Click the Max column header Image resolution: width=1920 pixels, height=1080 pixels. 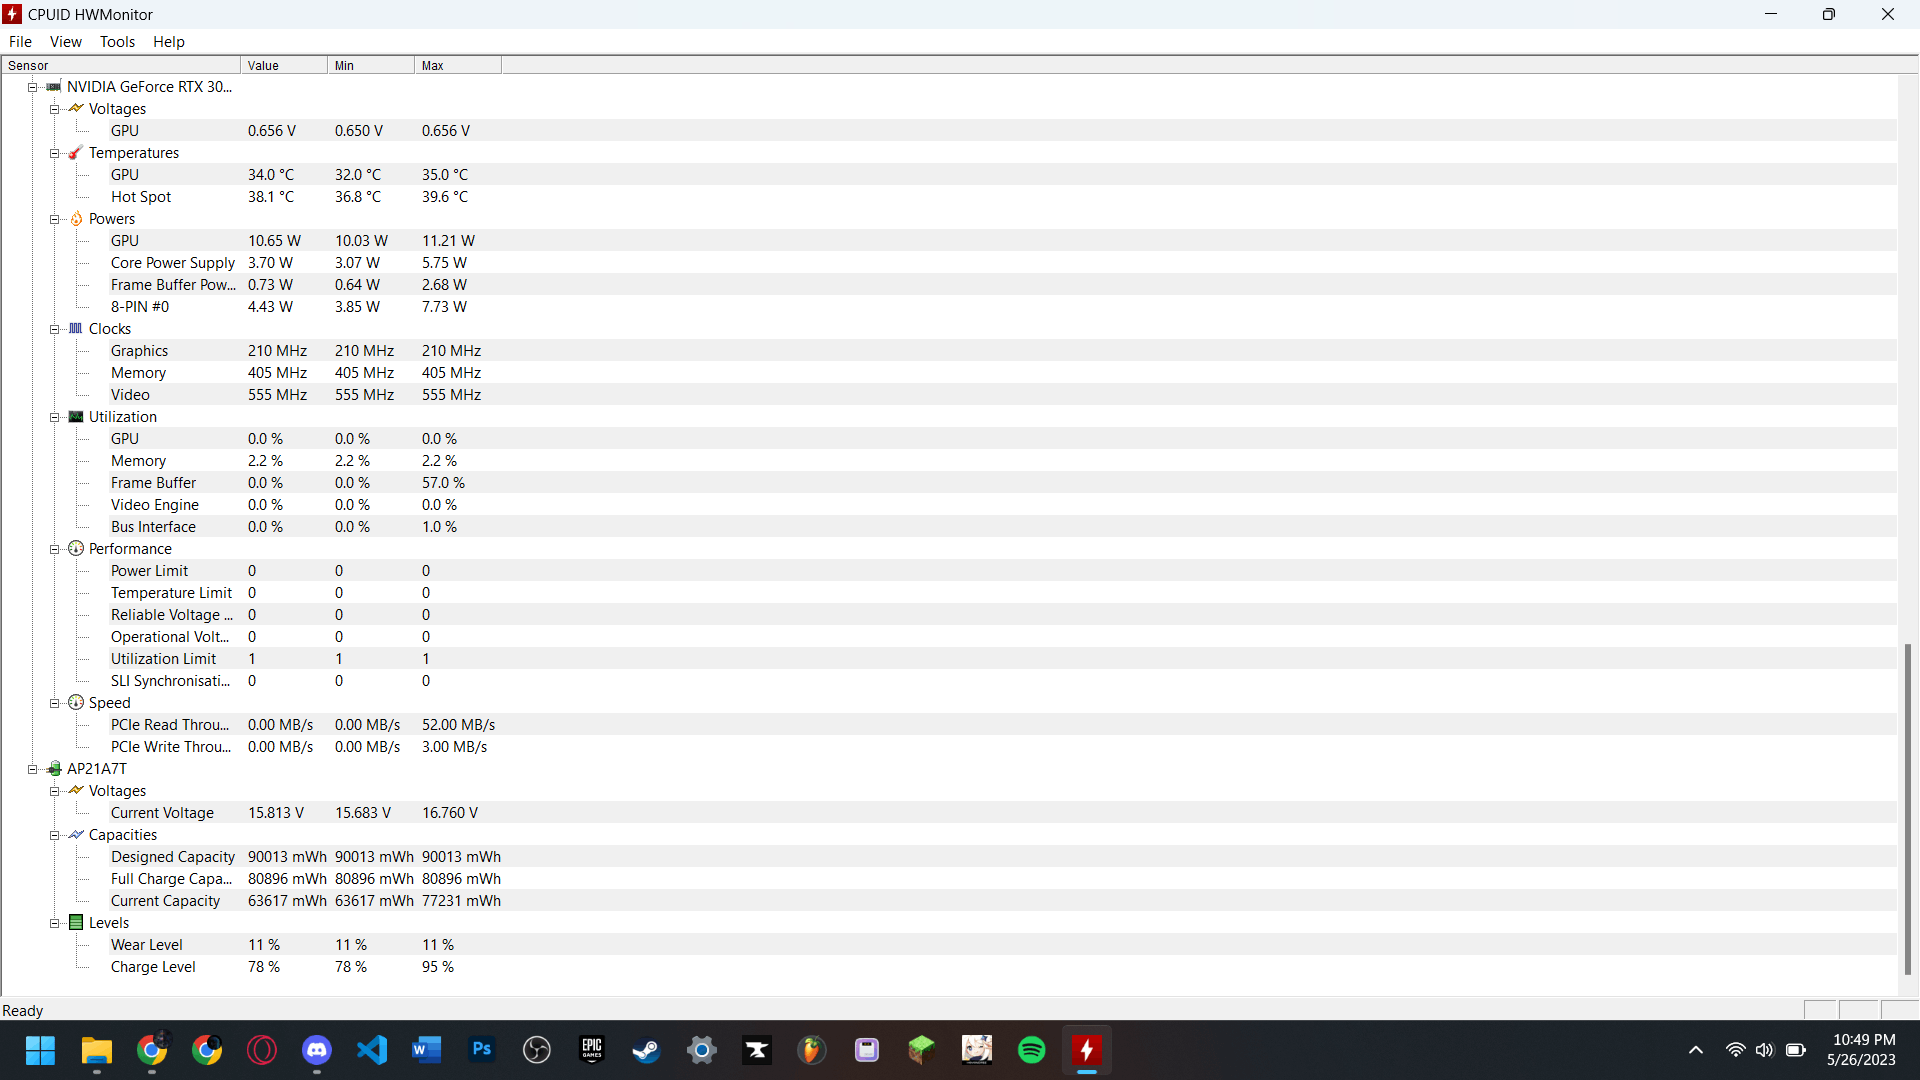coord(457,66)
